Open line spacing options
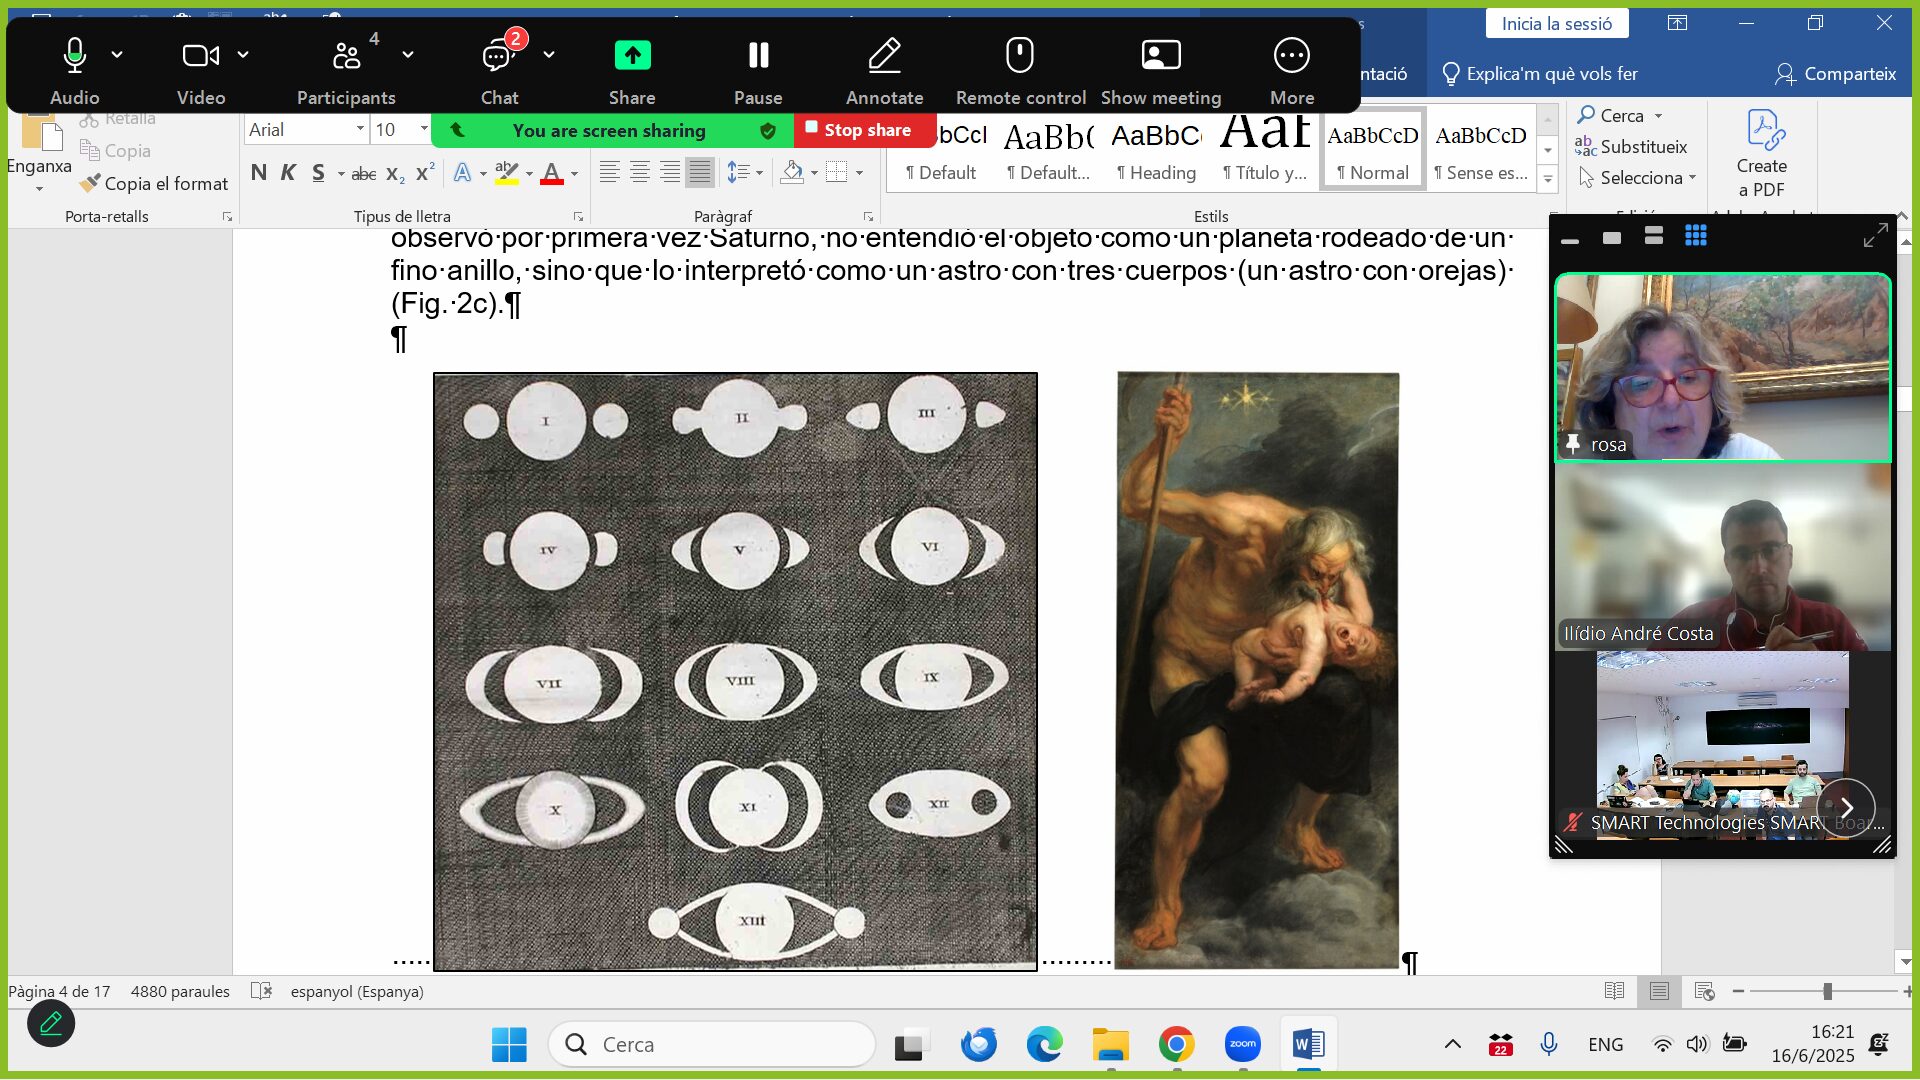The height and width of the screenshot is (1080, 1920). 738,173
